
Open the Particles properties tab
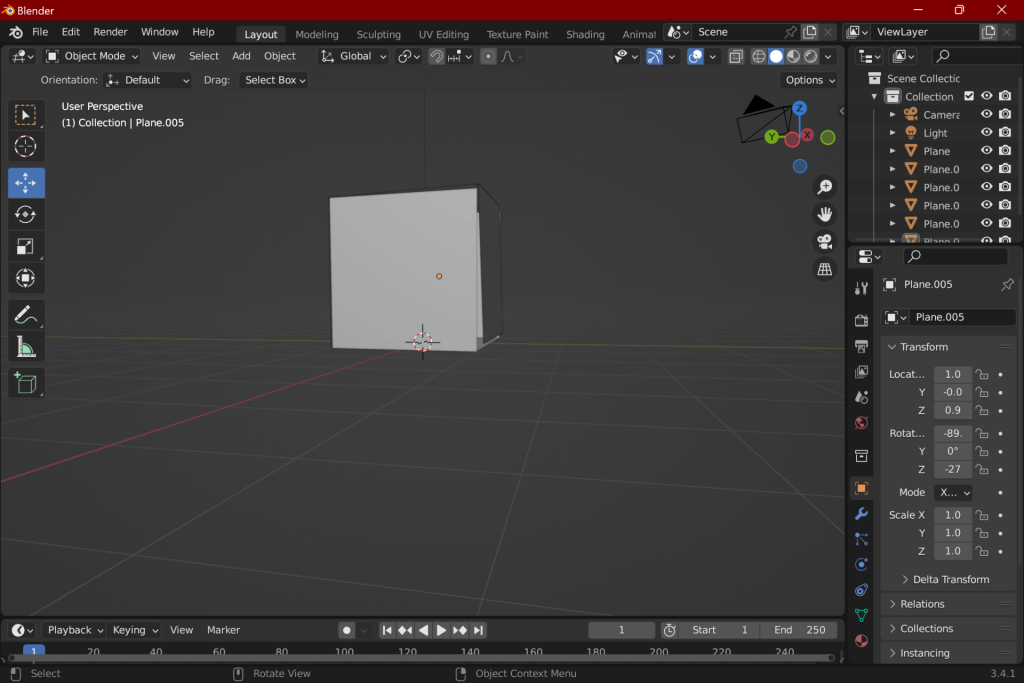tap(861, 539)
